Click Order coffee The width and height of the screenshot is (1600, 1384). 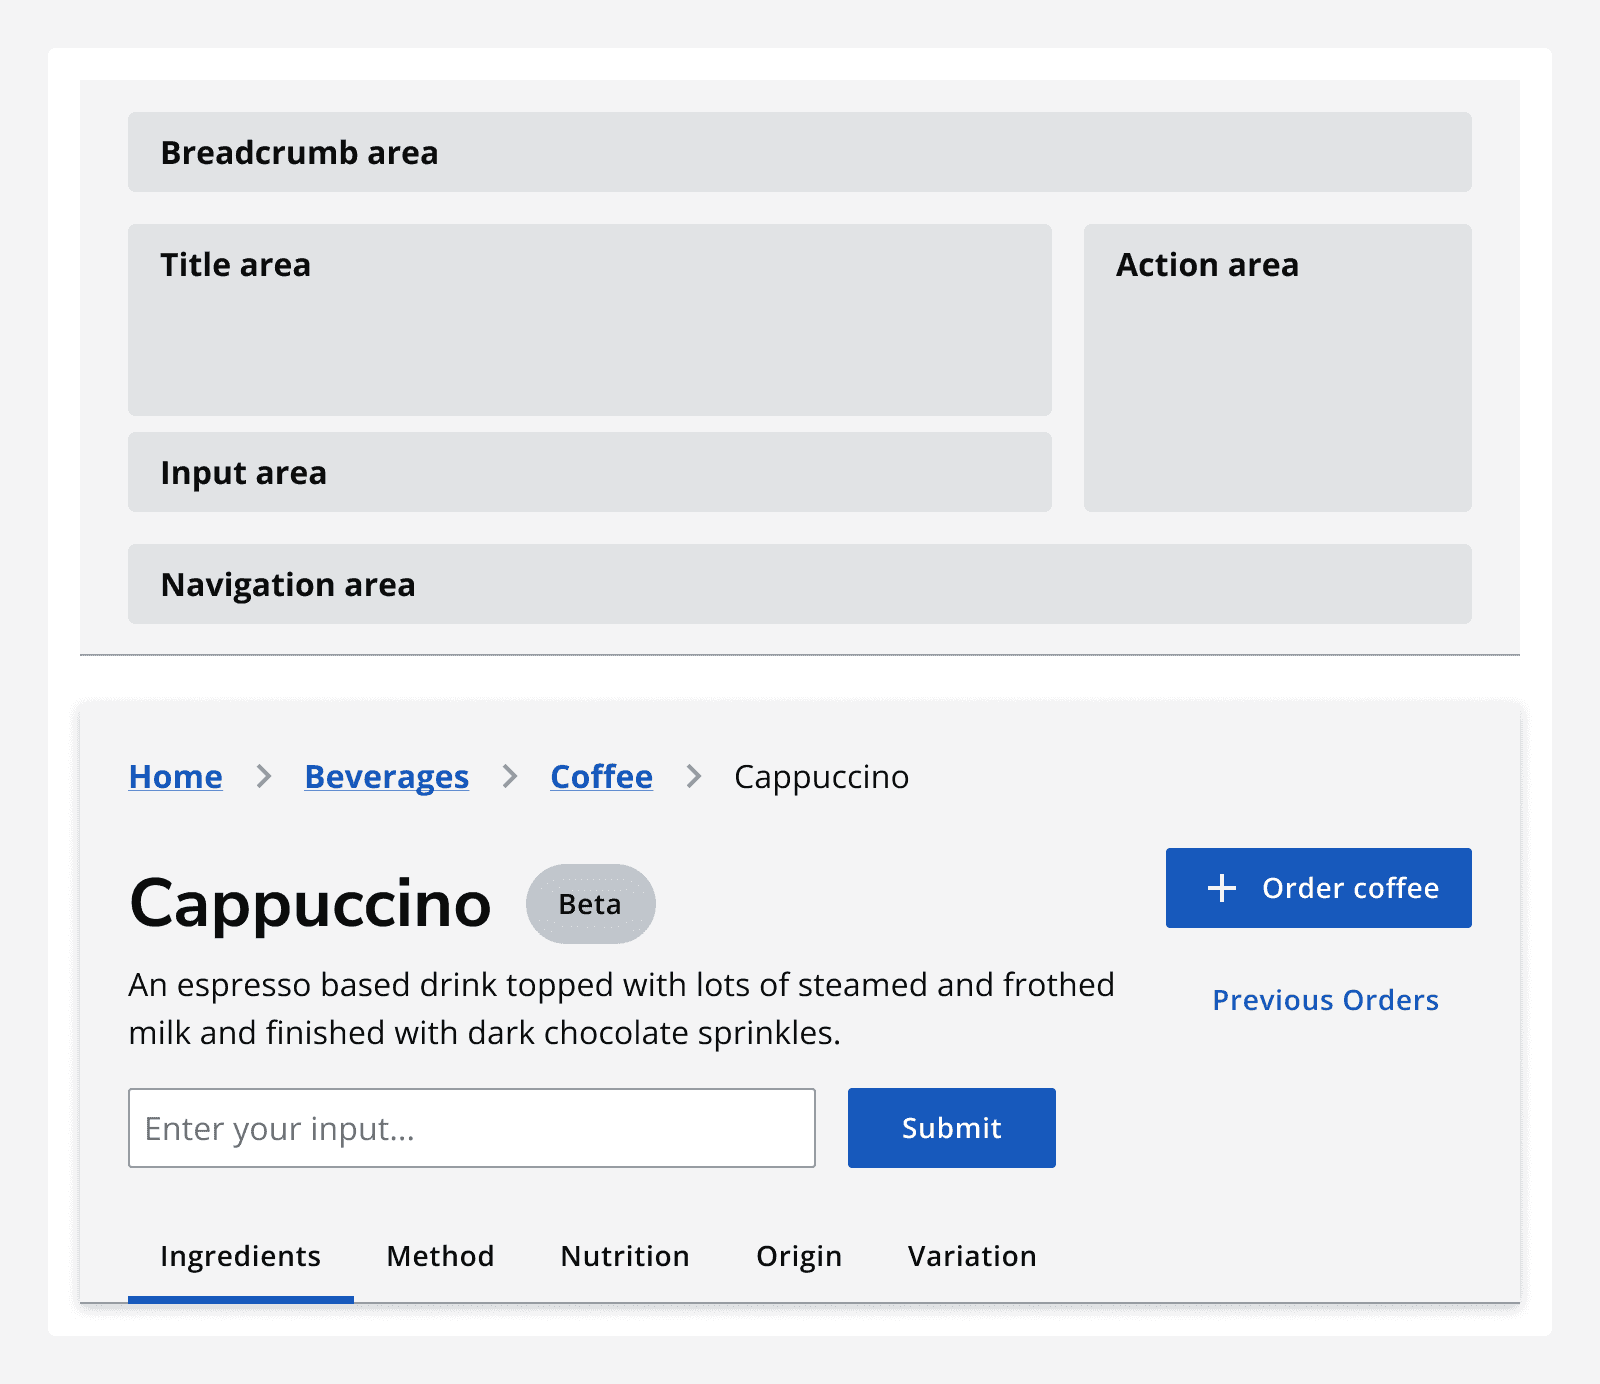pos(1318,888)
